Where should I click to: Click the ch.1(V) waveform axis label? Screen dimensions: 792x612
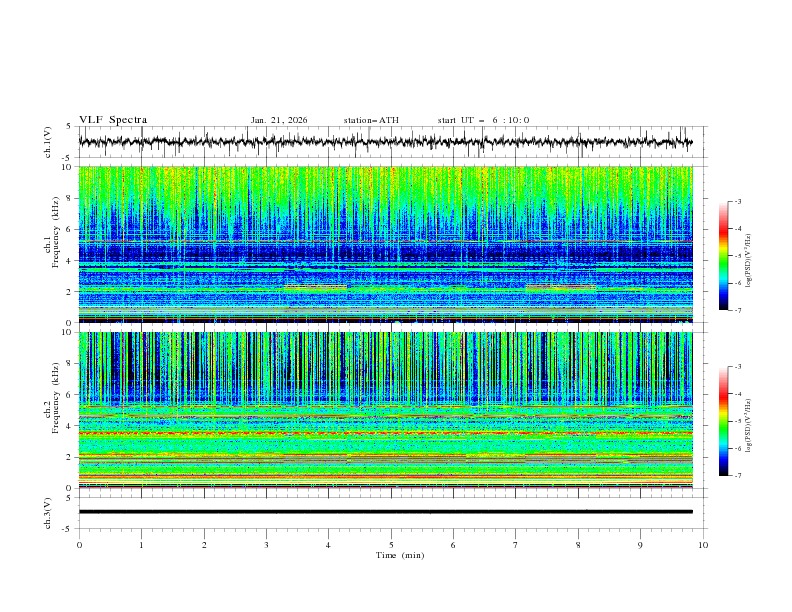(48, 142)
